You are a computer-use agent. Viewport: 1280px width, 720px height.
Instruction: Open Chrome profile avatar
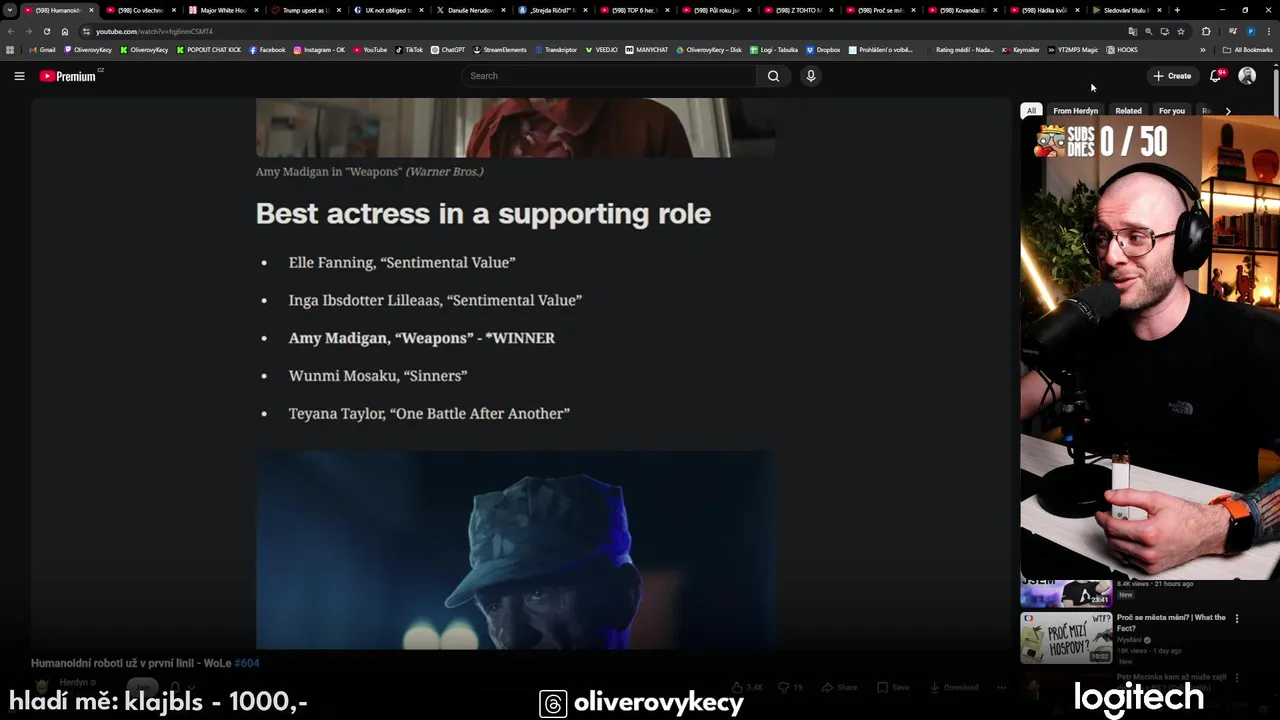pos(1251,31)
